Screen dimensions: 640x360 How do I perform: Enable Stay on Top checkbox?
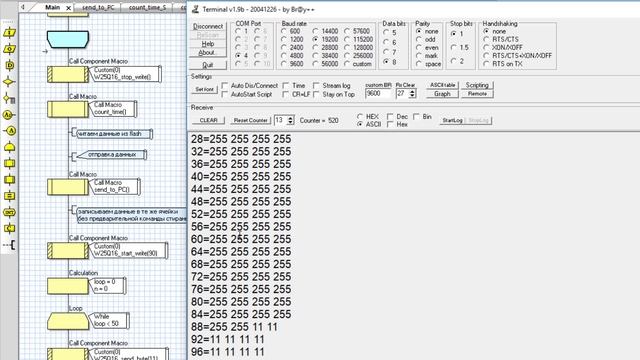[x=316, y=94]
